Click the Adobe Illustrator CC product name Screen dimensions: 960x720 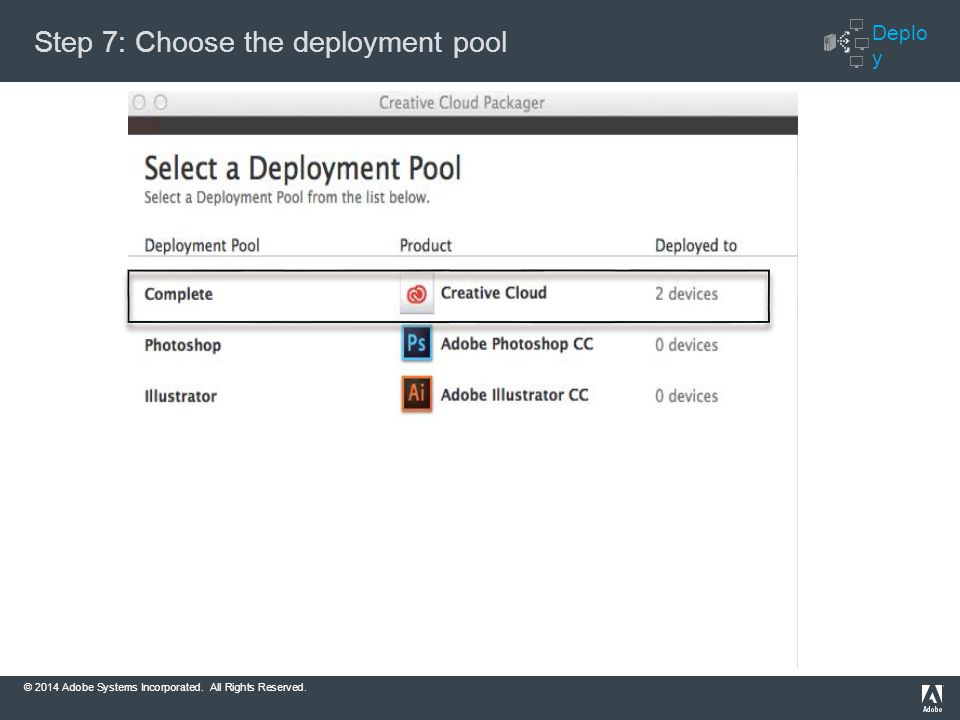point(514,395)
